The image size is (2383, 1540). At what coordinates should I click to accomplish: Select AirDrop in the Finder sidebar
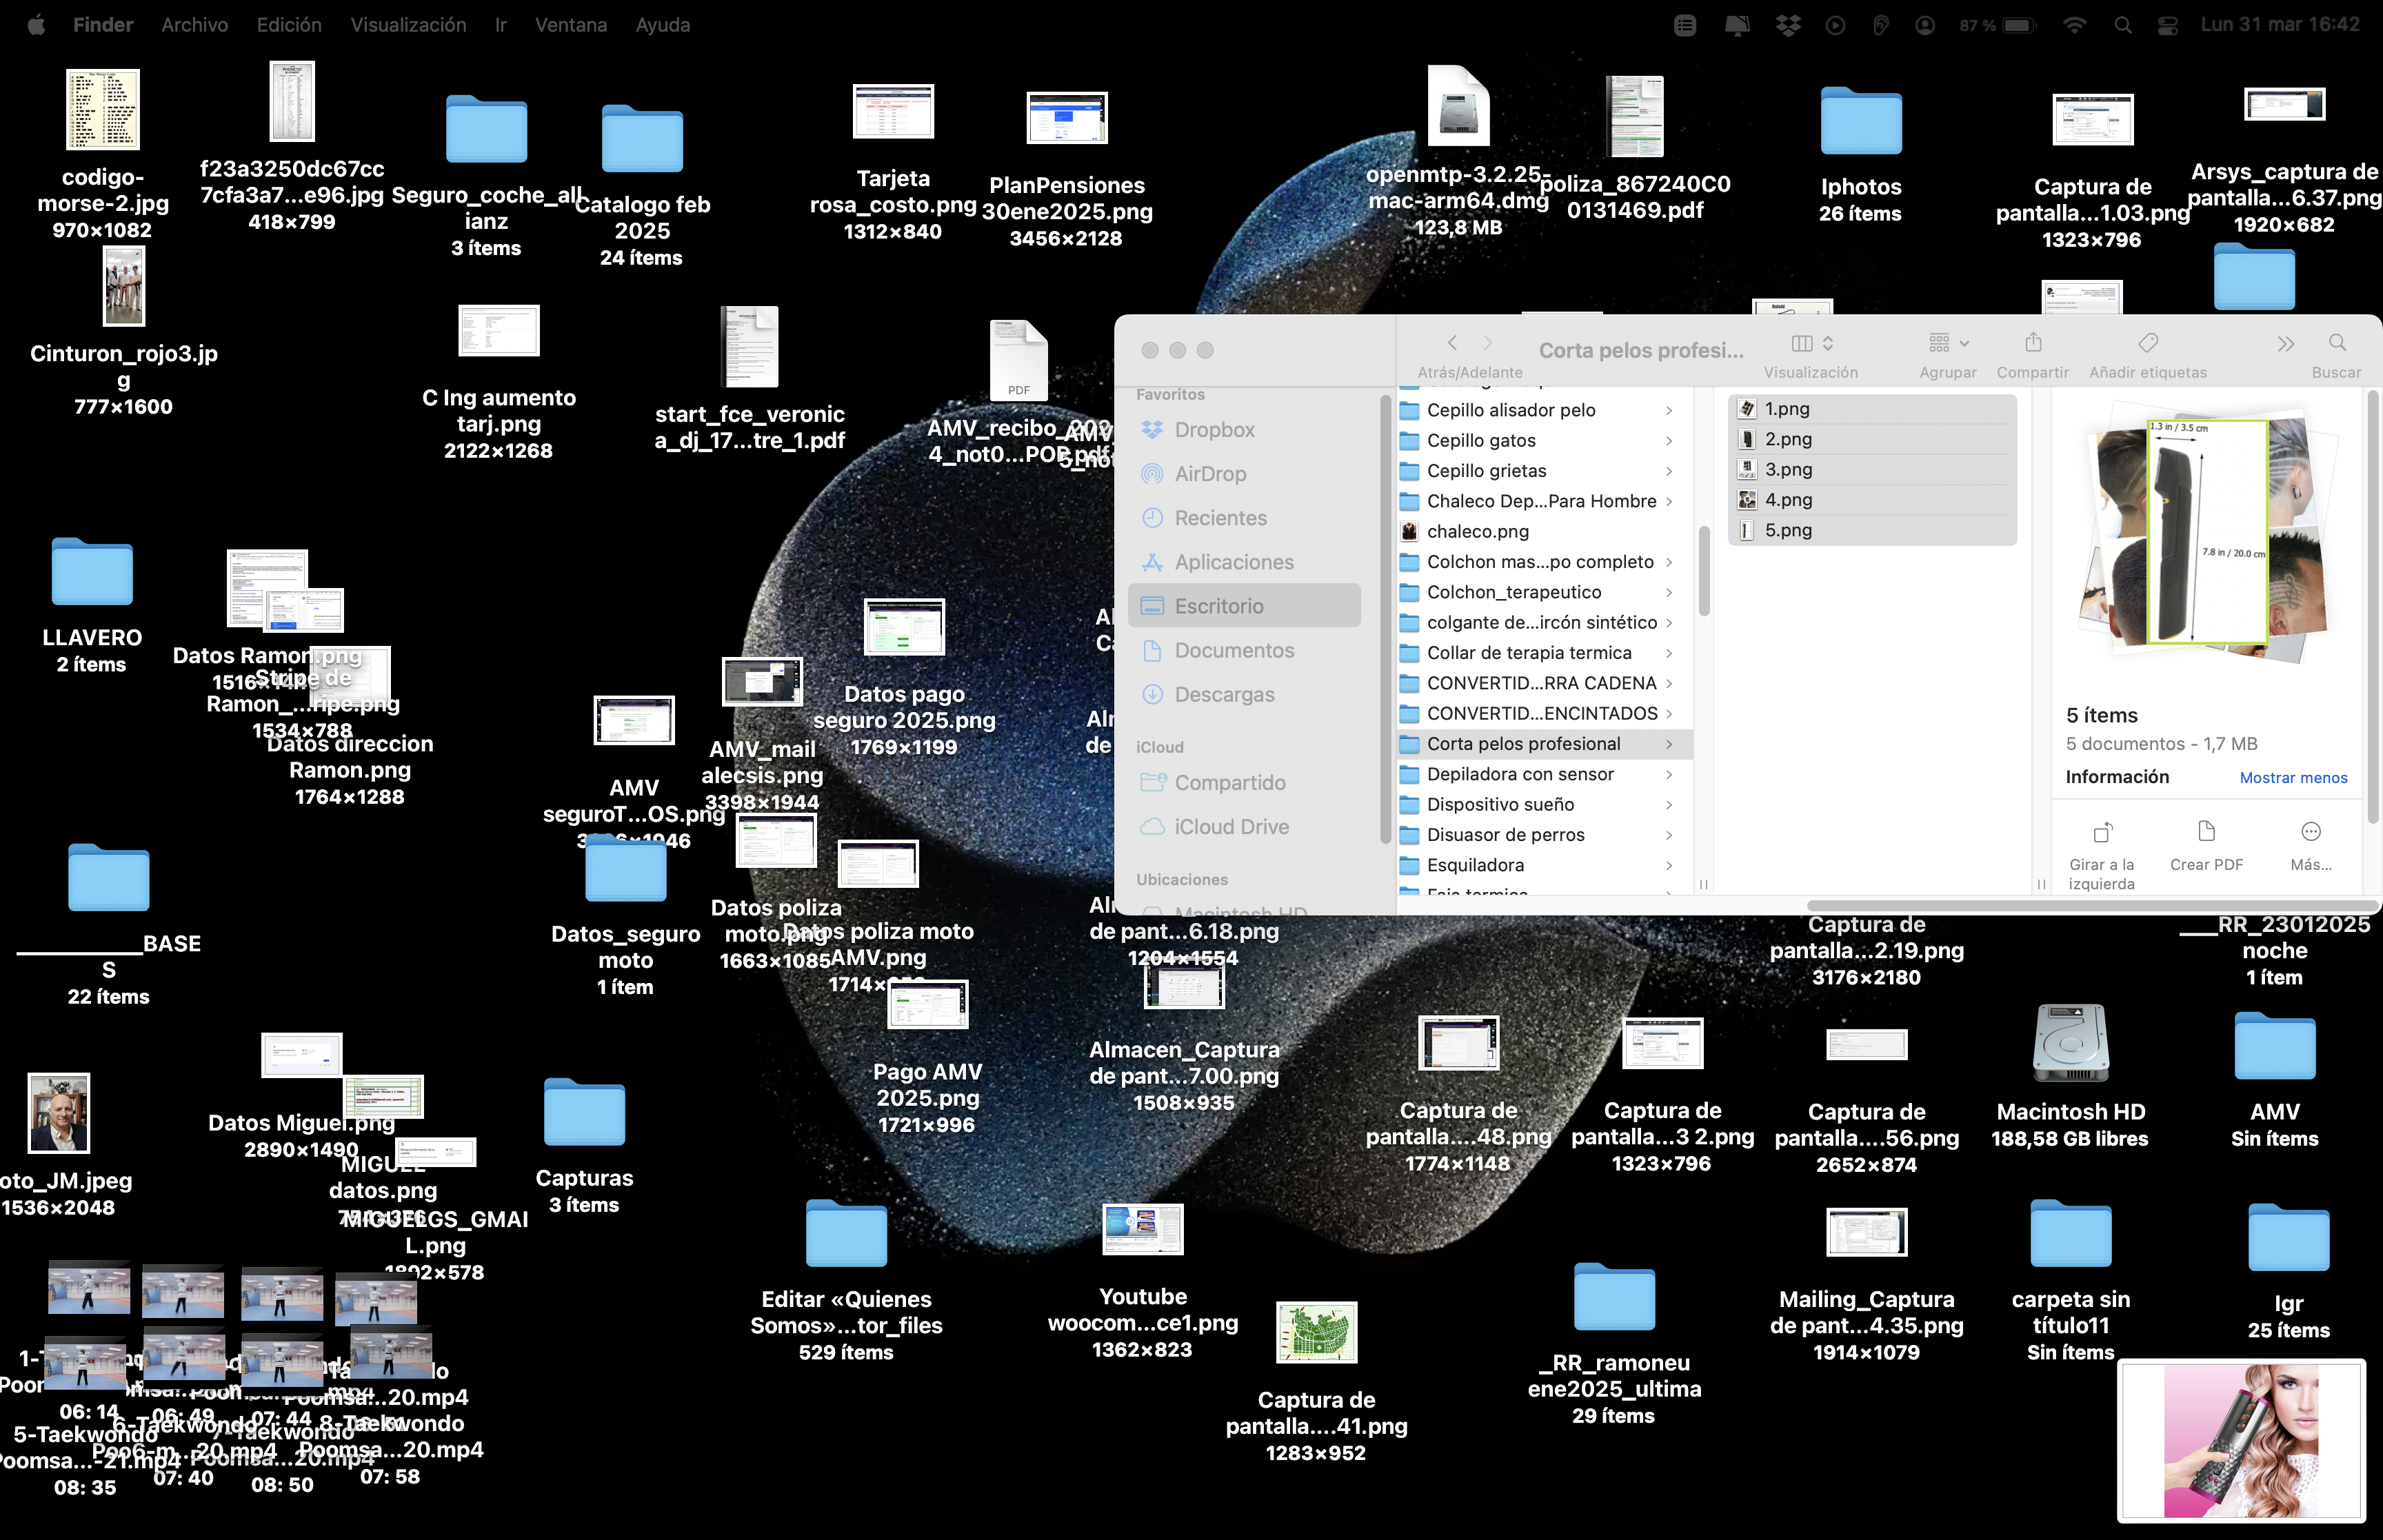pyautogui.click(x=1210, y=474)
